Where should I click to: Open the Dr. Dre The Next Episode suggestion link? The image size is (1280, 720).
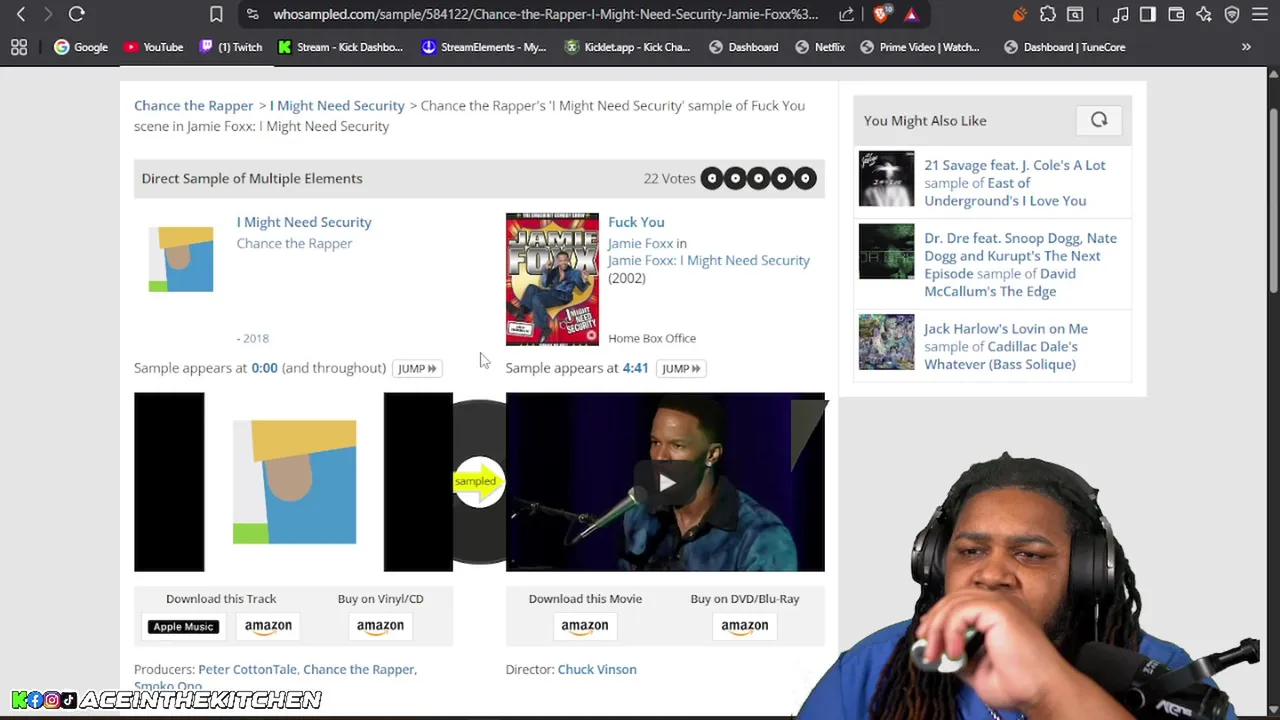click(1020, 264)
